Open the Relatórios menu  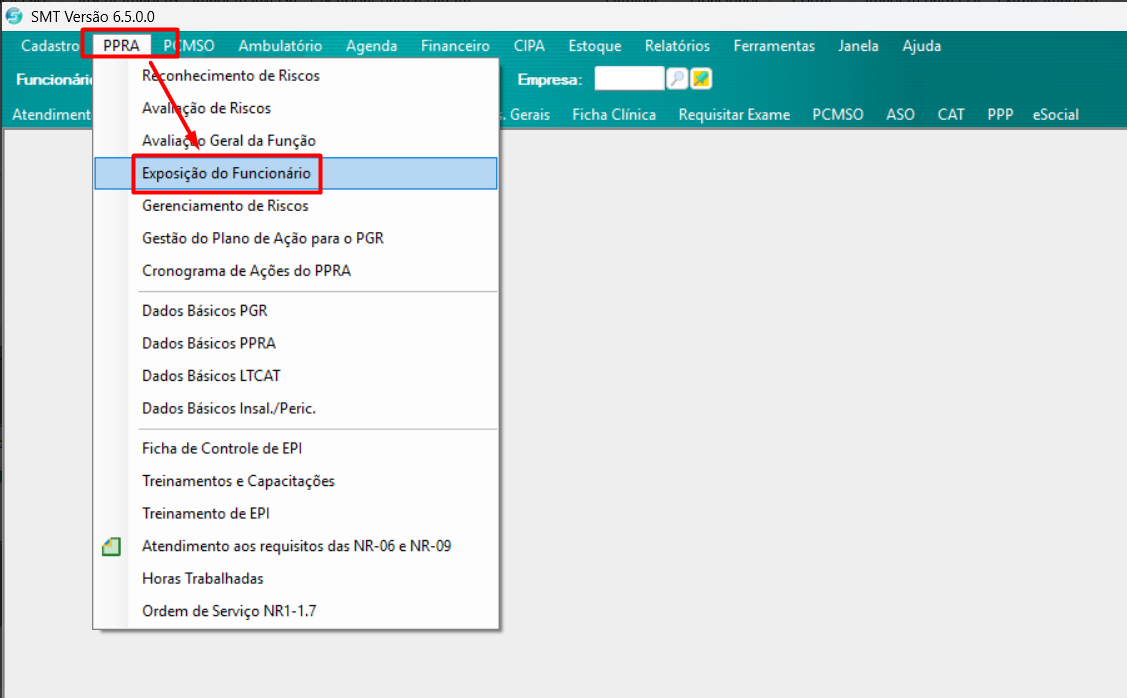[677, 46]
